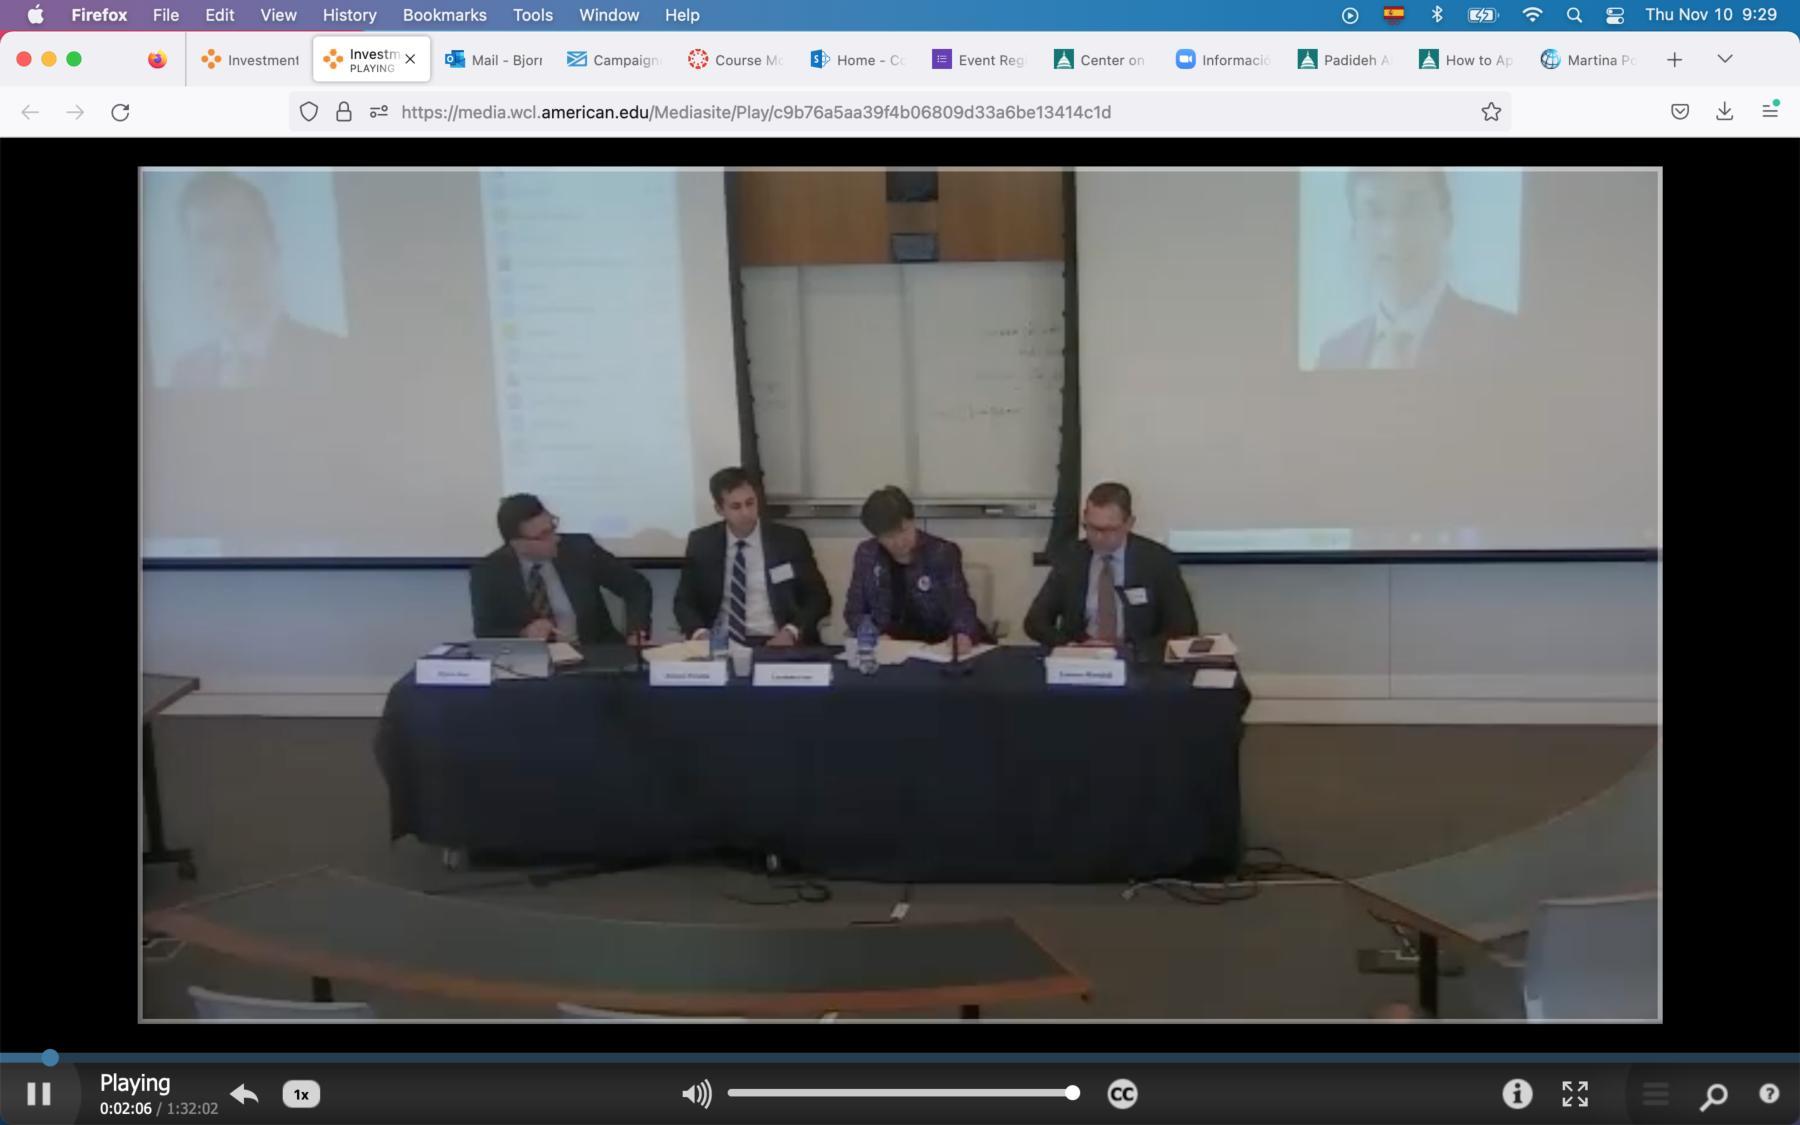Open the player help icon
This screenshot has height=1125, width=1800.
tap(1771, 1093)
